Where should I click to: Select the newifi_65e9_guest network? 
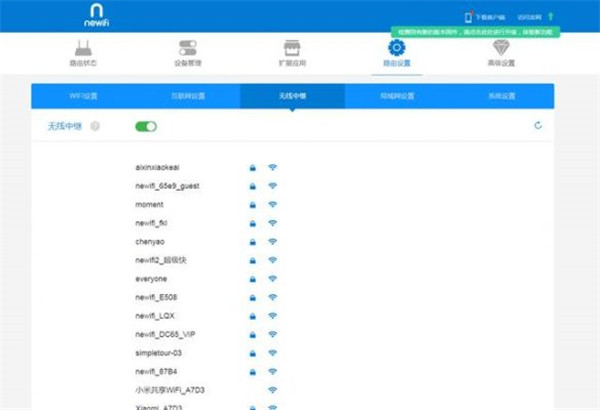tap(167, 185)
